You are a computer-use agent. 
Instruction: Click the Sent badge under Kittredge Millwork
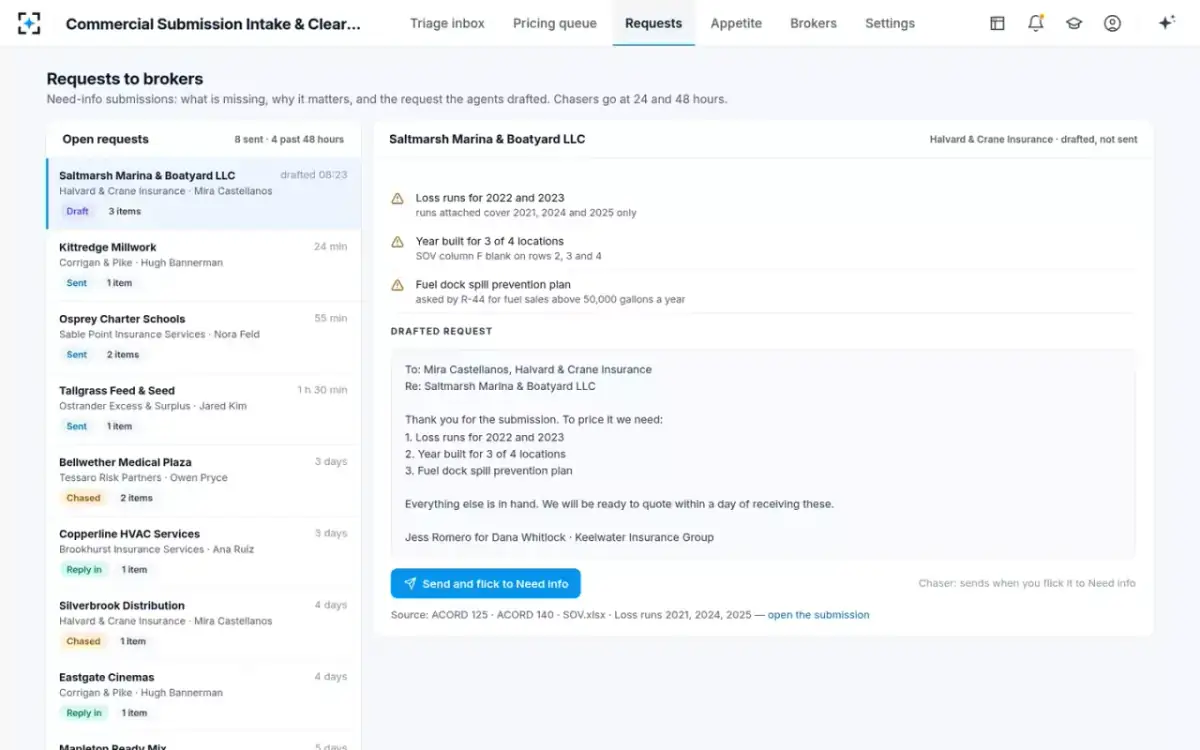(77, 283)
